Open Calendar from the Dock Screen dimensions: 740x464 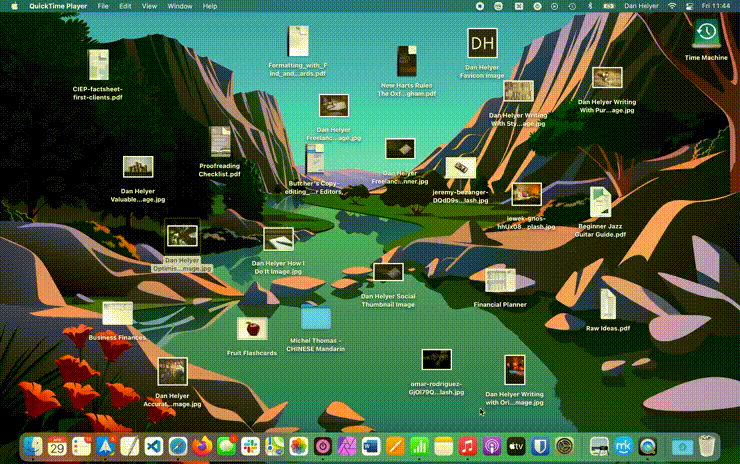coord(57,446)
